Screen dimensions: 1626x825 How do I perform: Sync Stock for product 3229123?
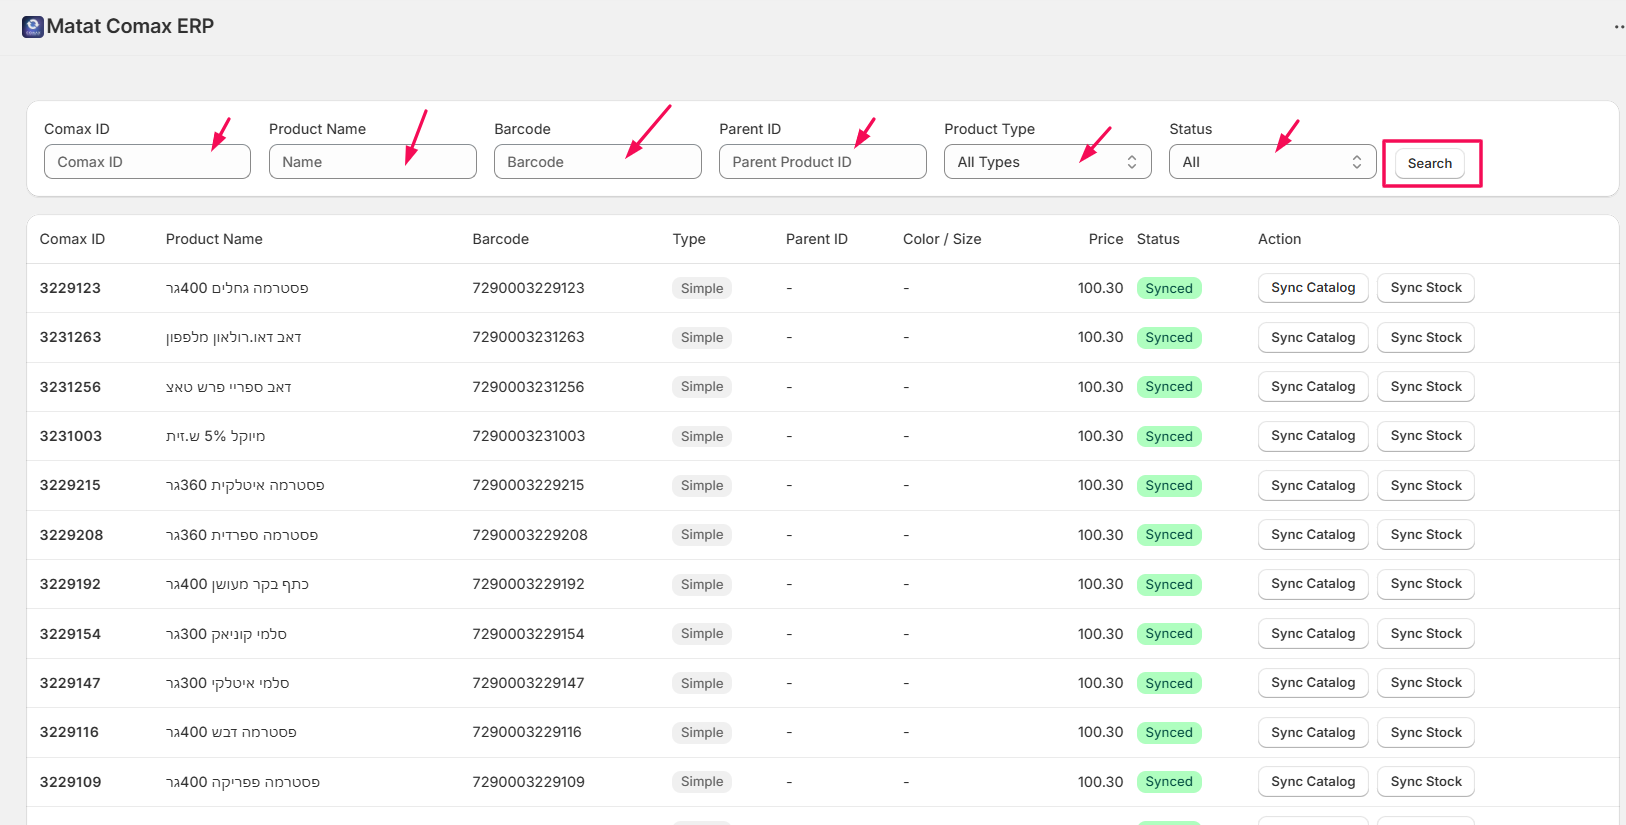[x=1425, y=288]
